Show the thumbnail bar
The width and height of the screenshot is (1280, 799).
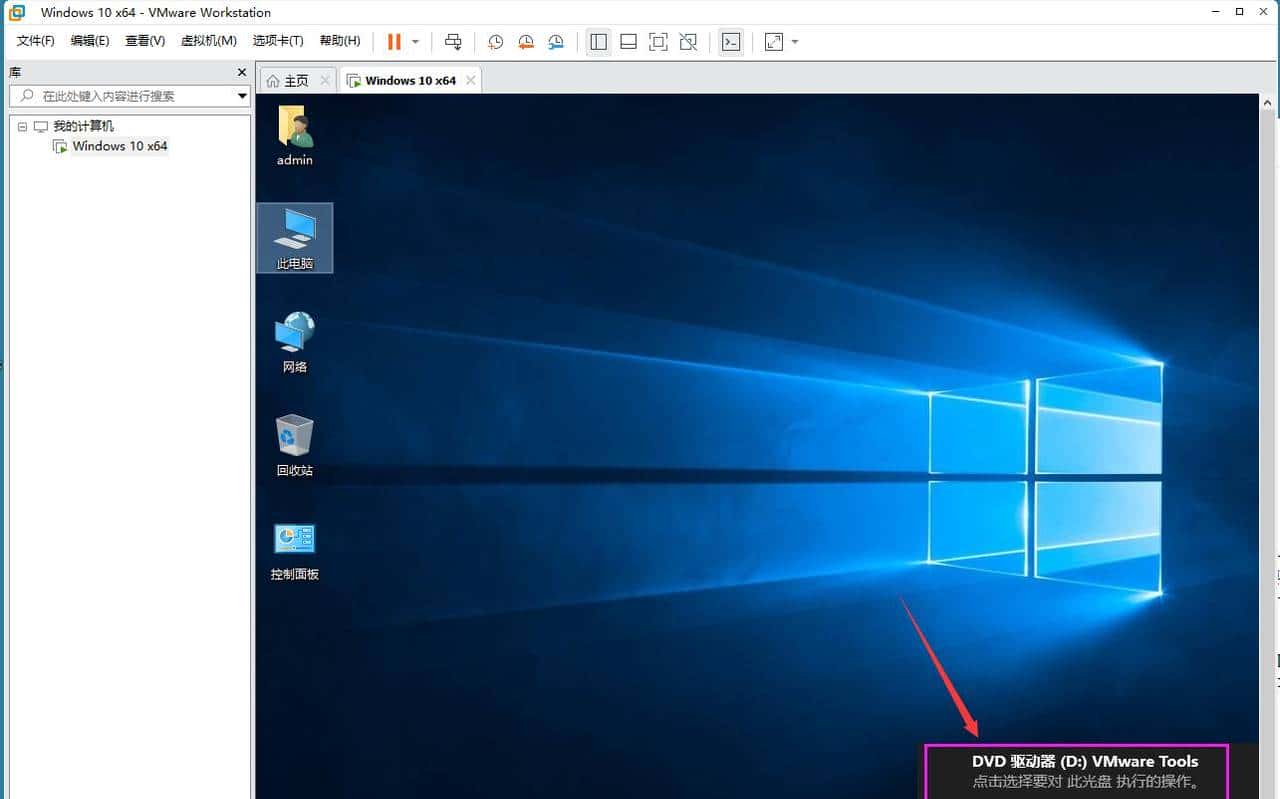click(x=628, y=41)
